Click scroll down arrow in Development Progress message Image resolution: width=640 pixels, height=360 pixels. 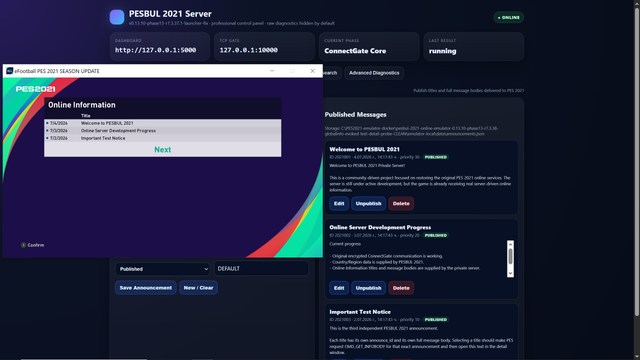pos(510,273)
